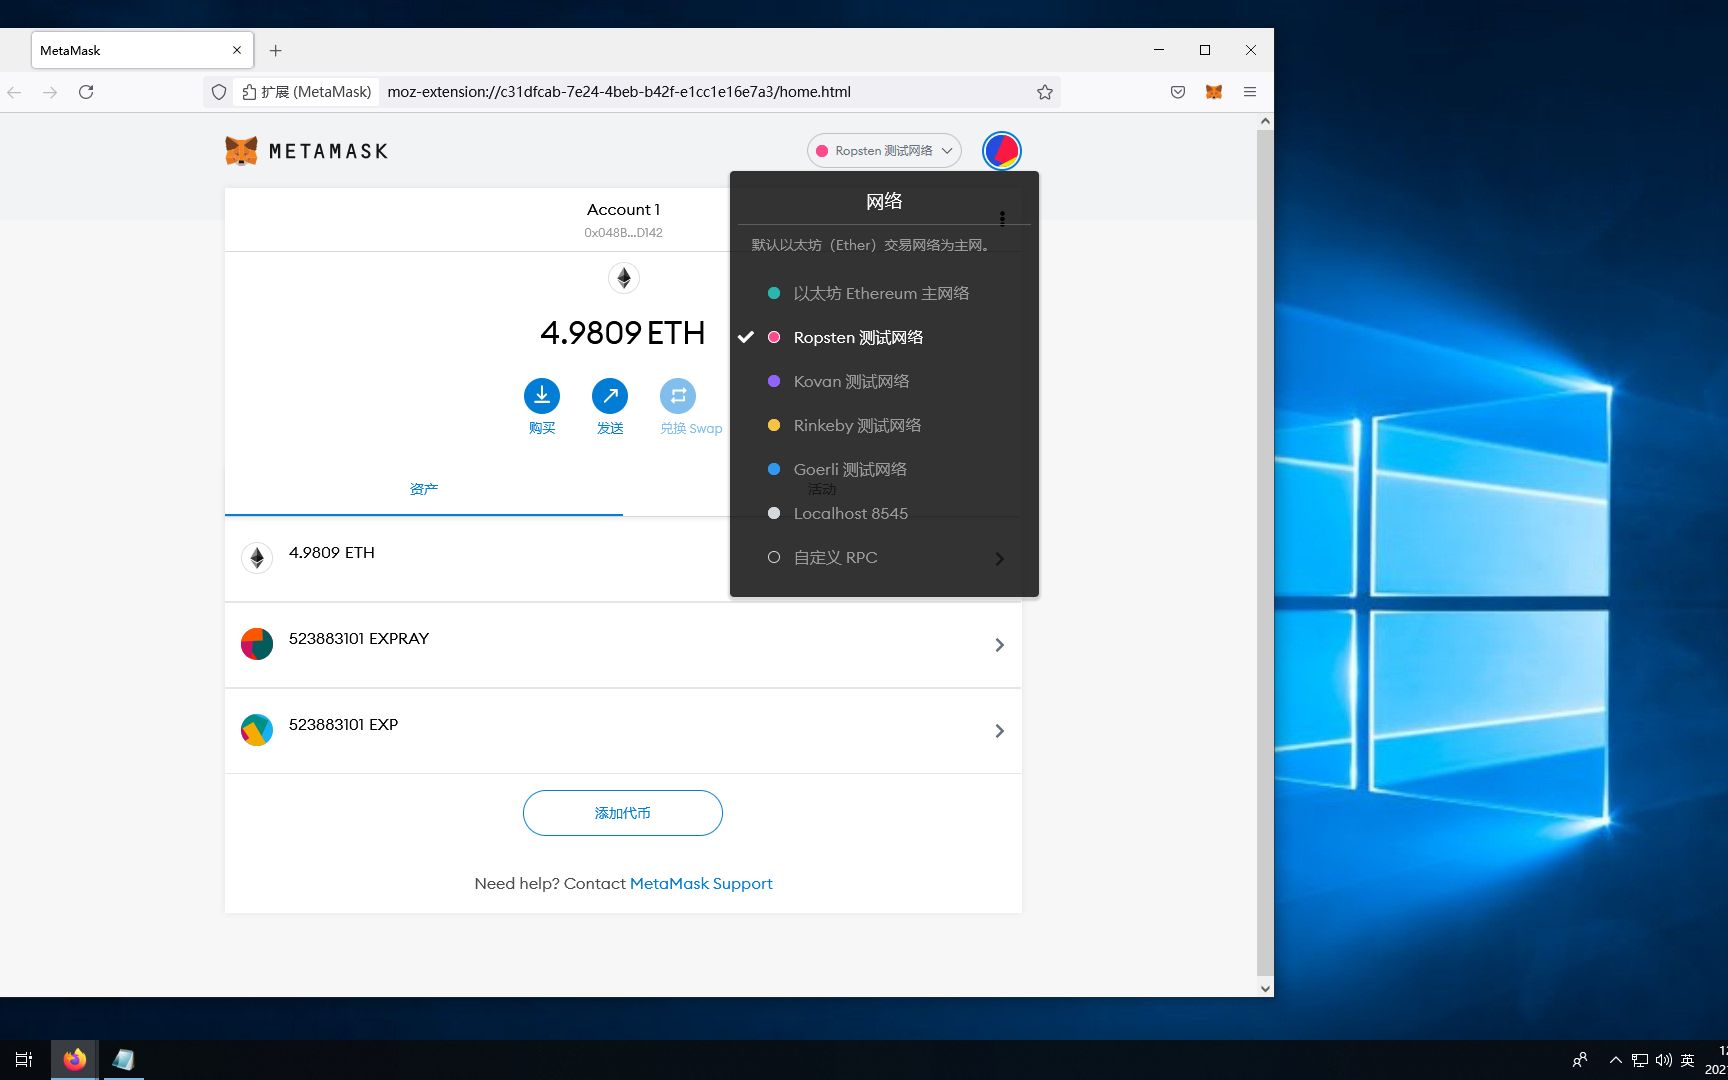The width and height of the screenshot is (1728, 1080).
Task: Click the volume icon in system tray
Action: (x=1663, y=1060)
